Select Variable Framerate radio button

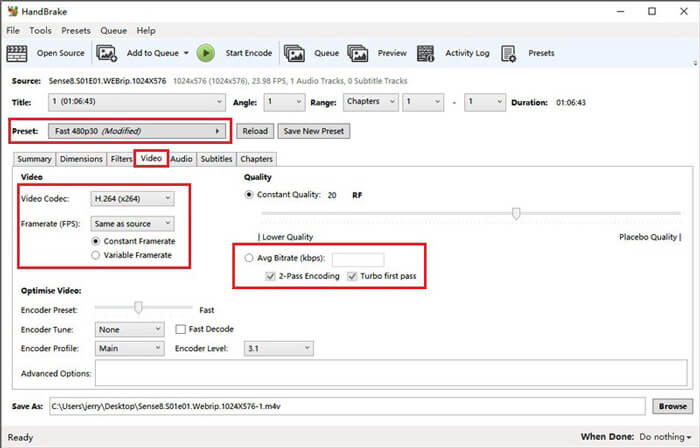click(x=96, y=255)
